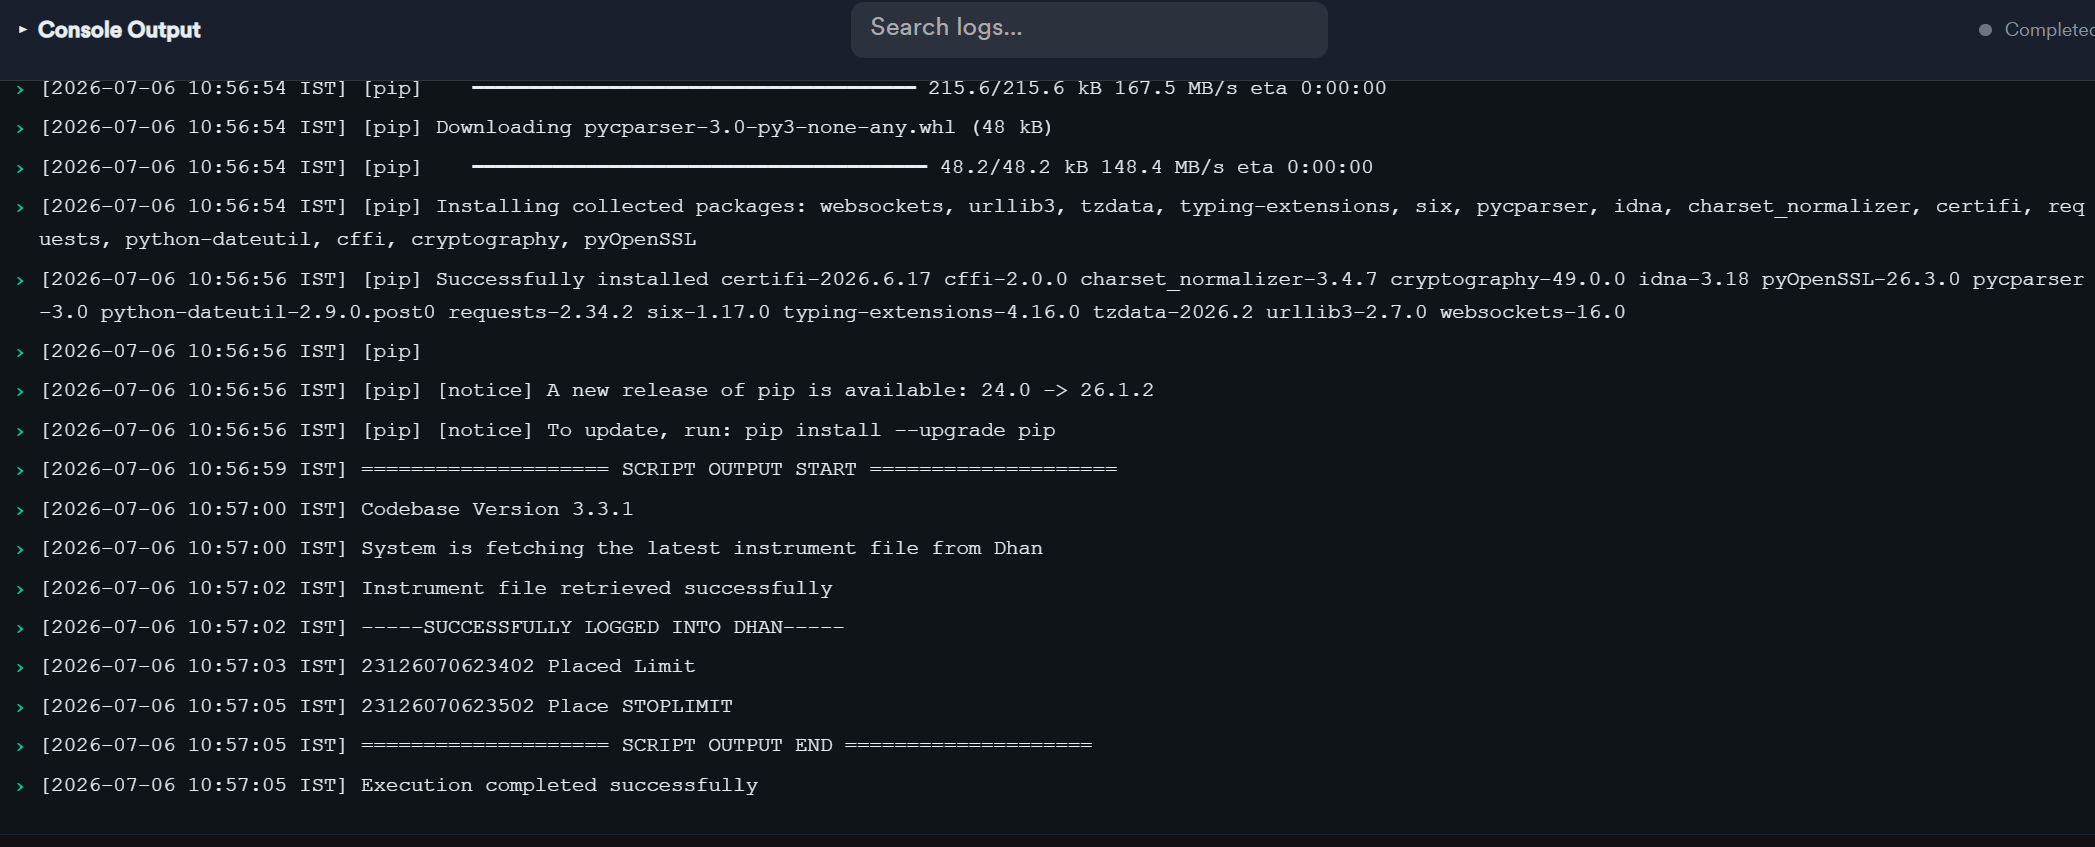This screenshot has width=2095, height=847.
Task: Click the Completed status indicator
Action: (x=2037, y=30)
